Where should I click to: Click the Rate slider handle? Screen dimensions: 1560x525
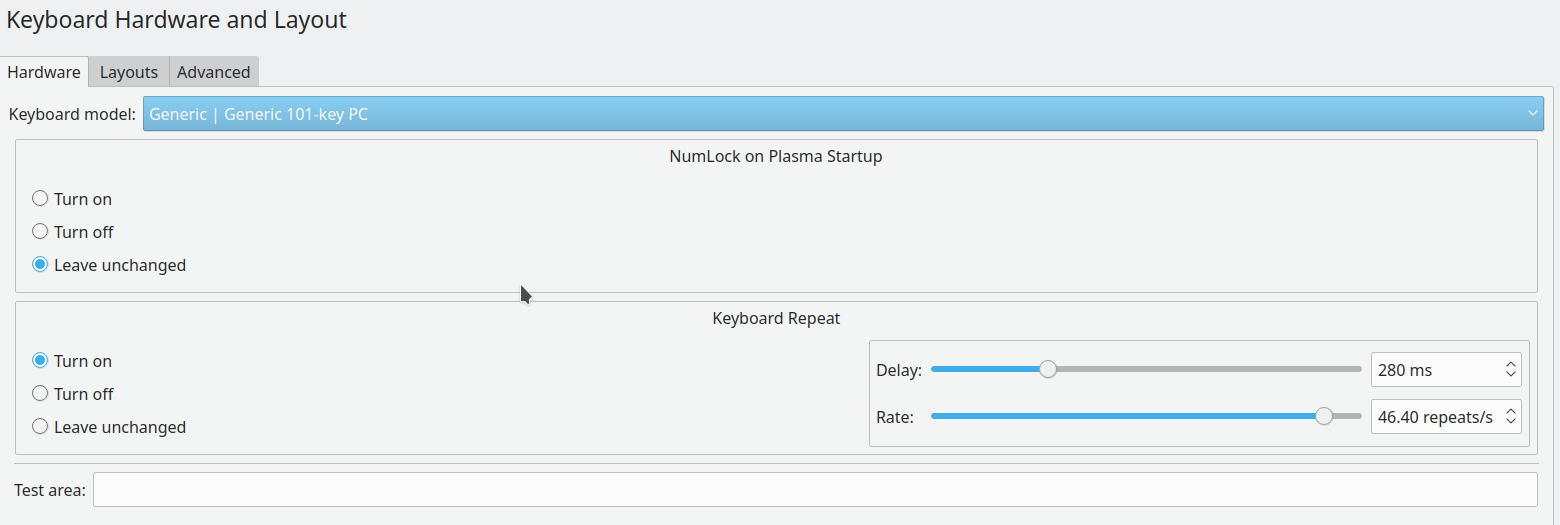pos(1324,417)
